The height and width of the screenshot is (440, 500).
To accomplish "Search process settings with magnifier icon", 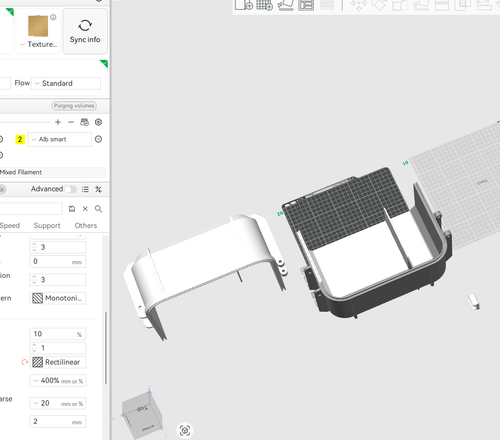I will pyautogui.click(x=98, y=209).
